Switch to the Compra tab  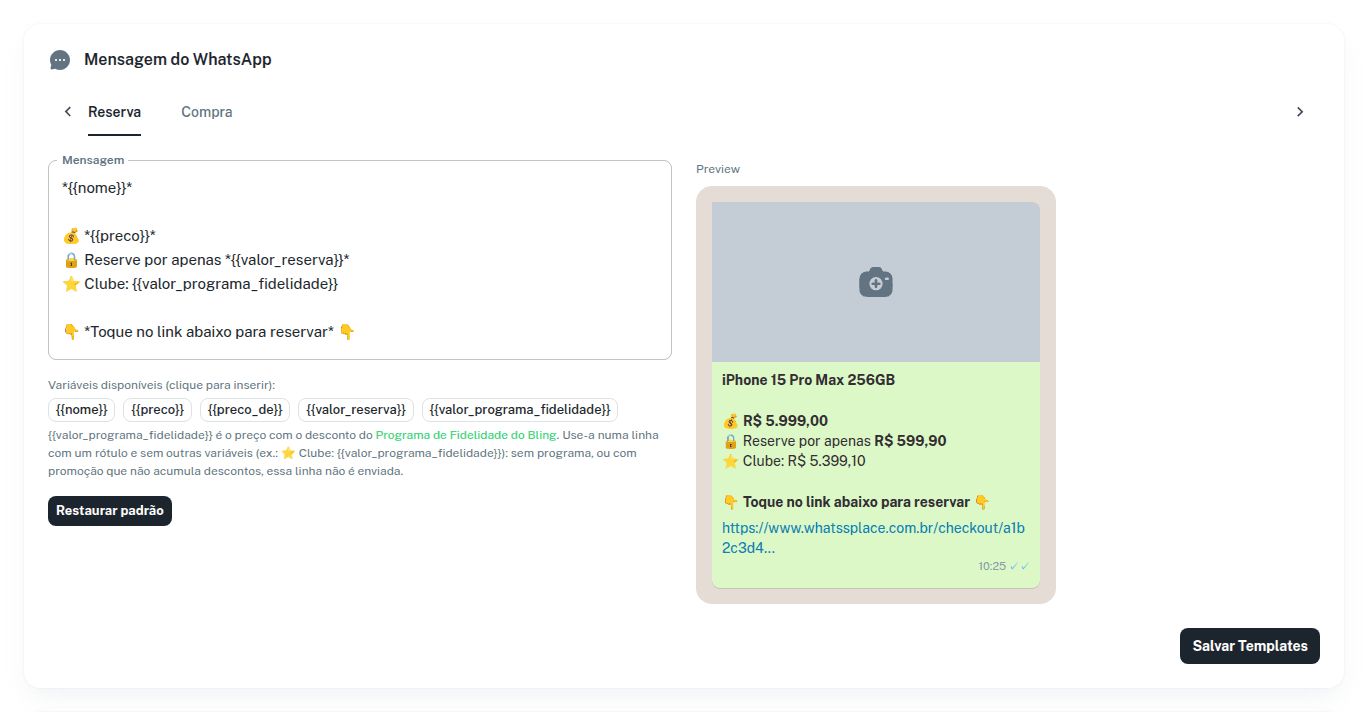point(207,112)
